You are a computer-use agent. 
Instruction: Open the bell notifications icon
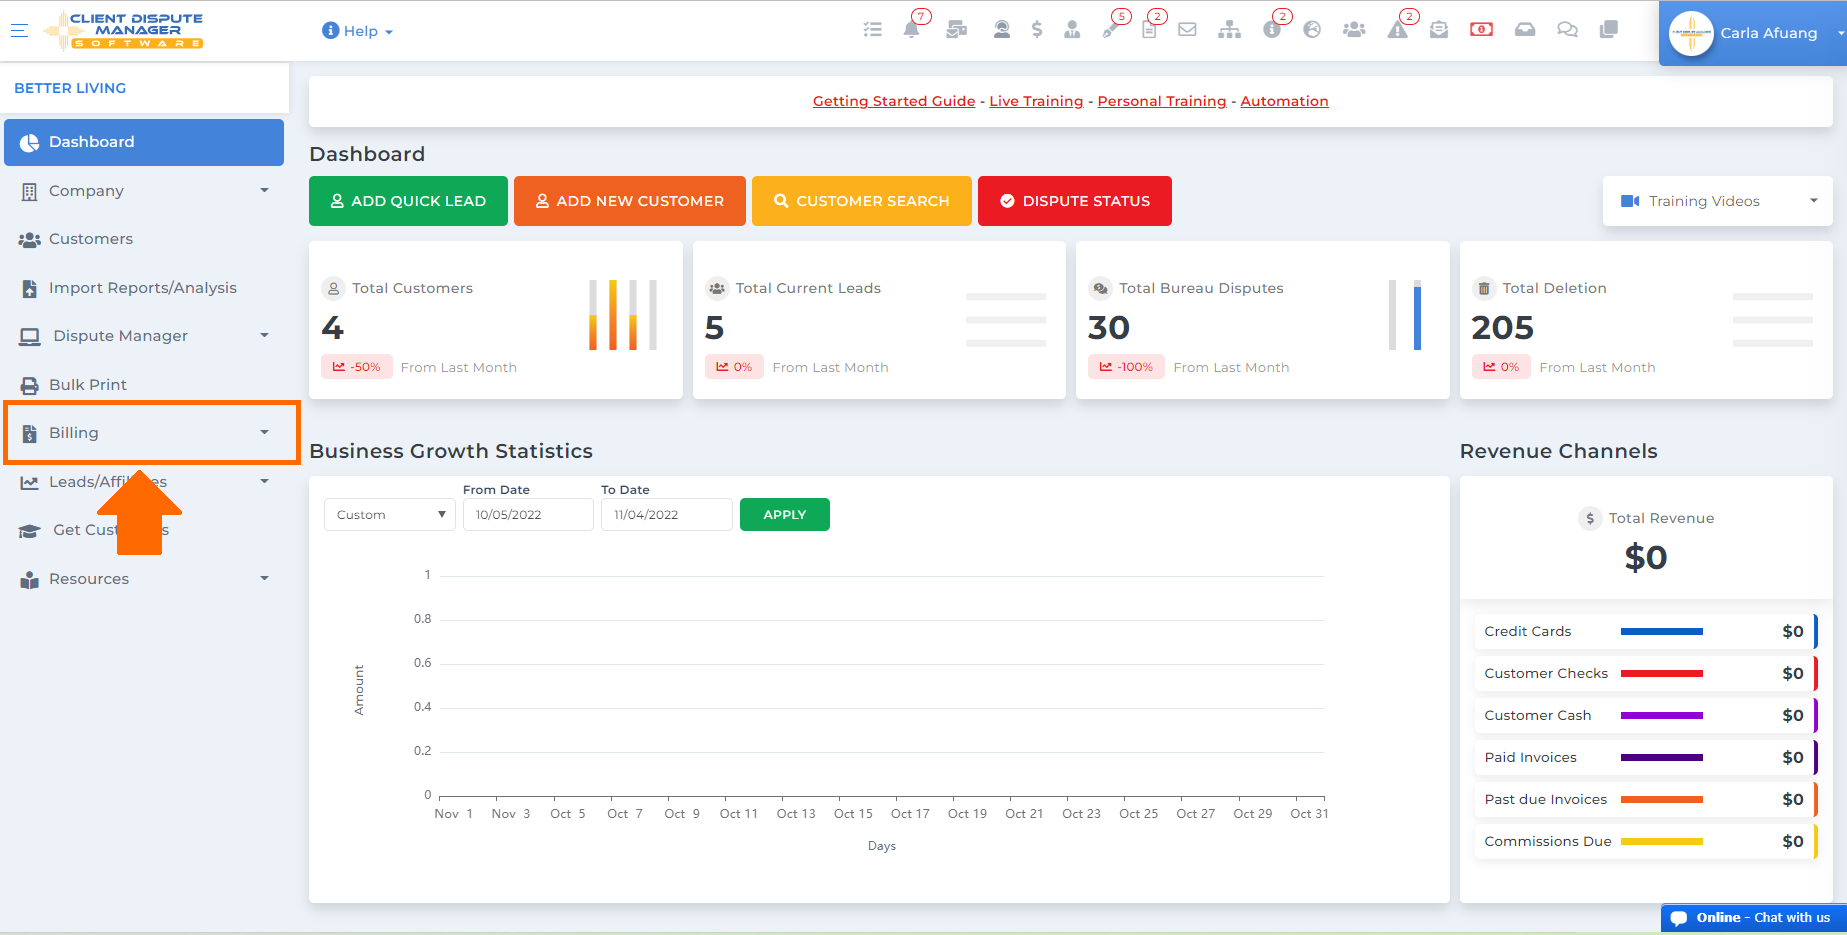pyautogui.click(x=911, y=30)
